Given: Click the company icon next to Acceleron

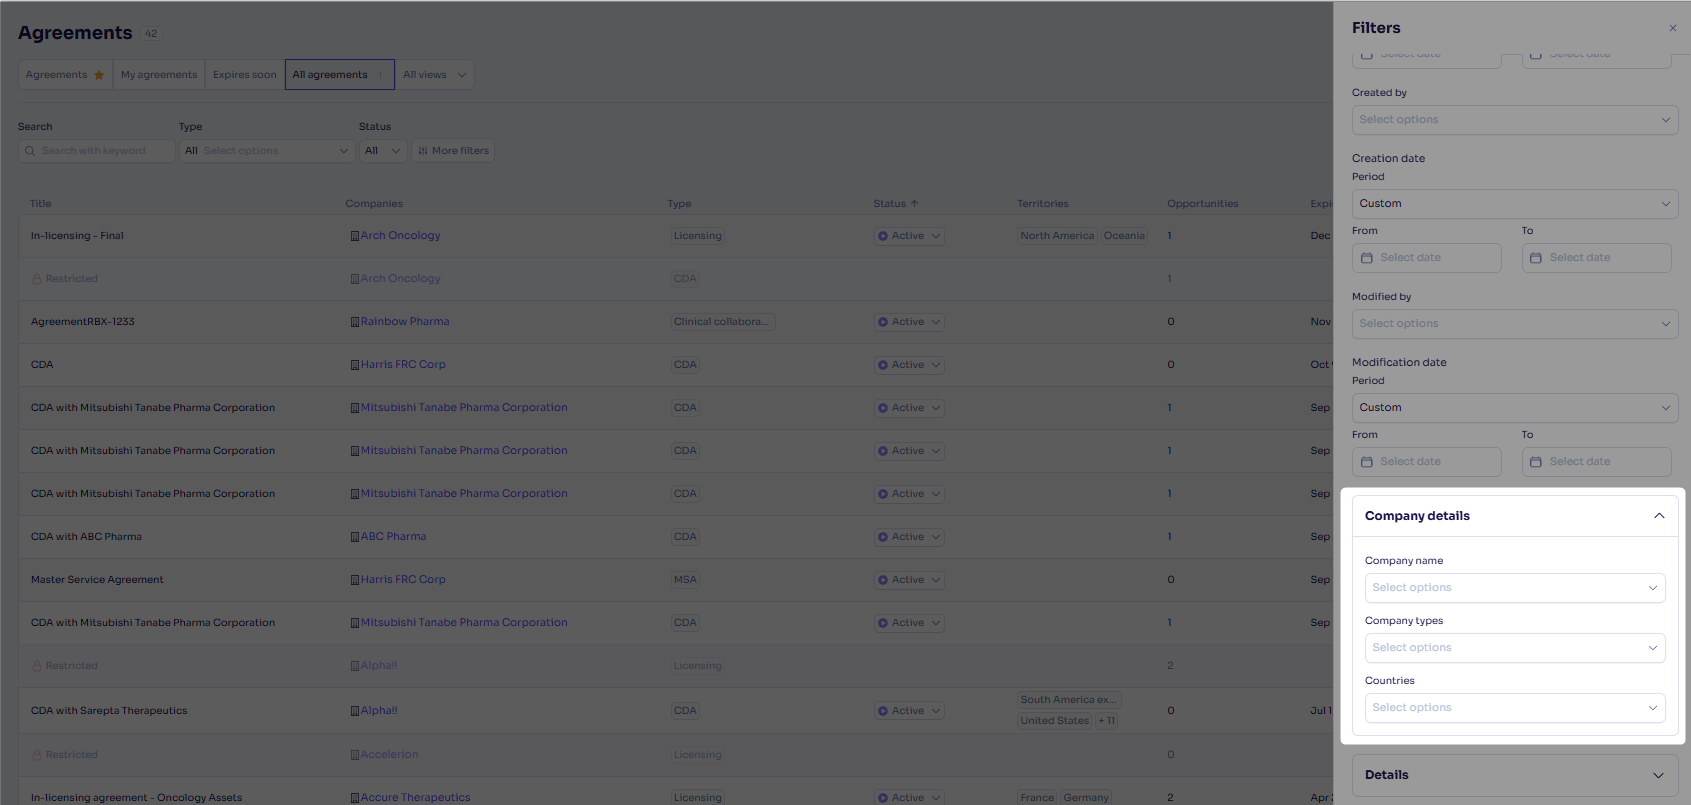Looking at the screenshot, I should (x=354, y=755).
